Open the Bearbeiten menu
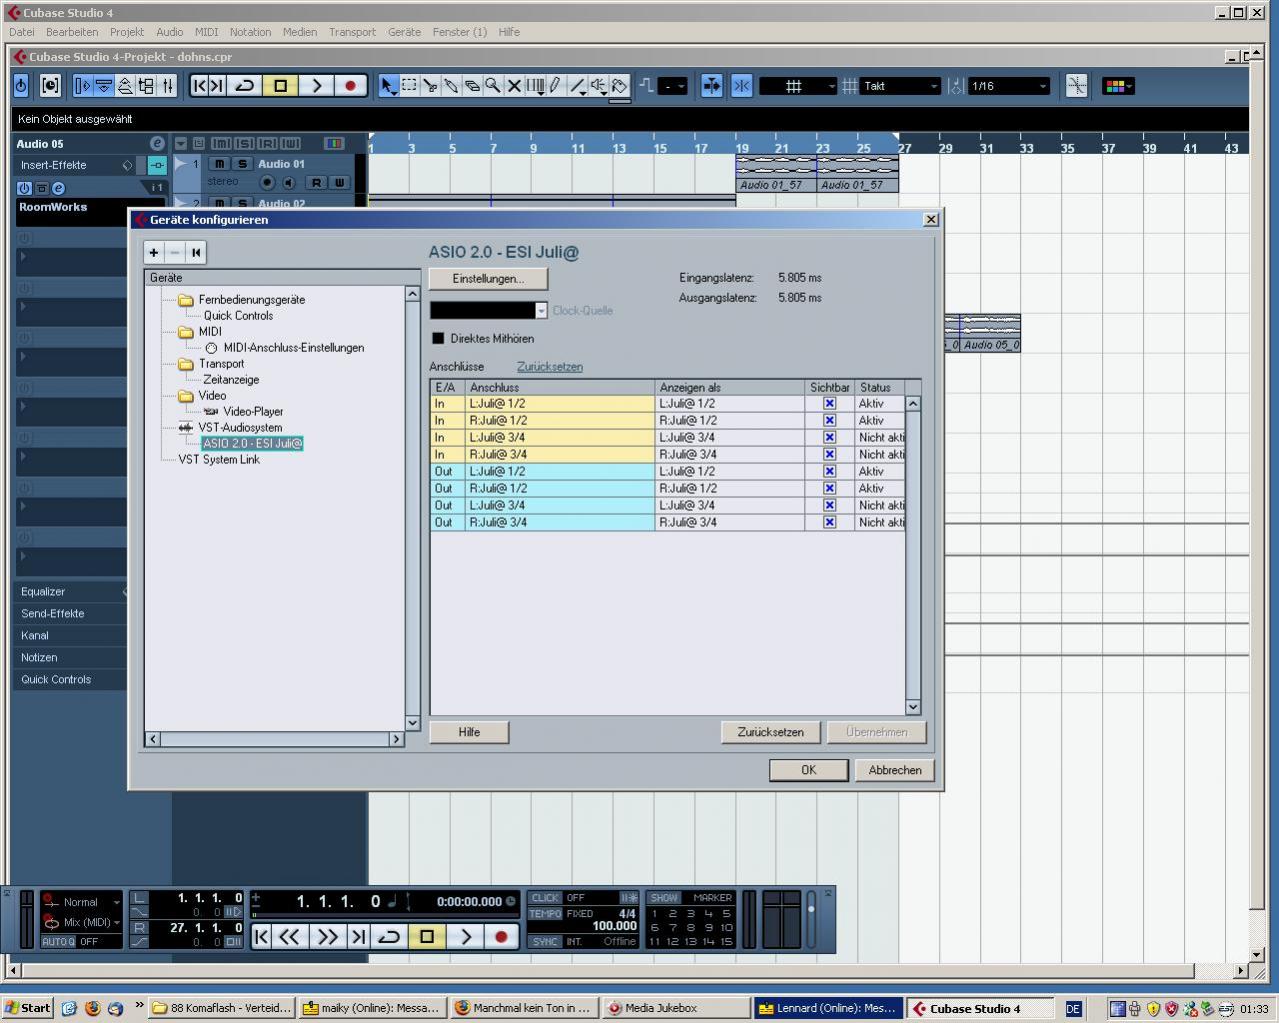This screenshot has height=1023, width=1279. pyautogui.click(x=72, y=32)
